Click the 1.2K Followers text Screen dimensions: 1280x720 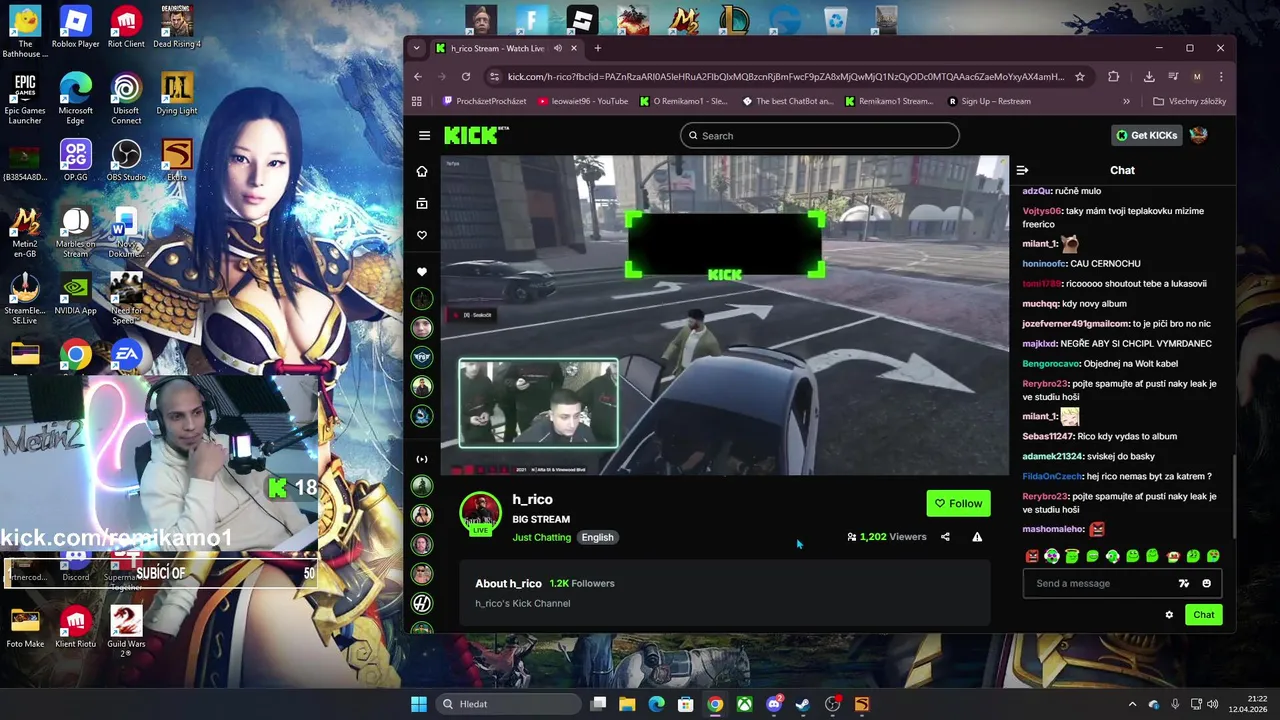582,583
